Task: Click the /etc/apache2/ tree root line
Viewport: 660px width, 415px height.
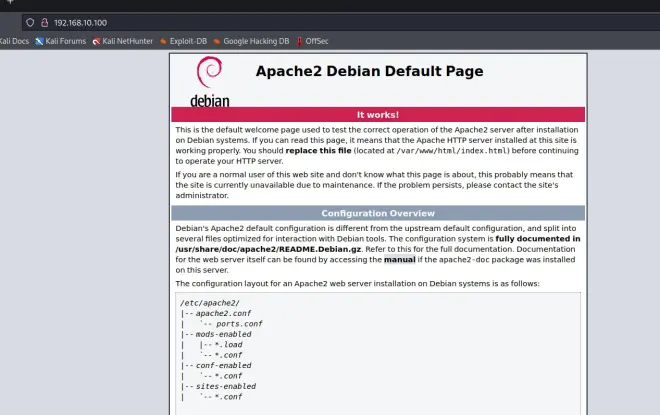Action: click(x=210, y=303)
